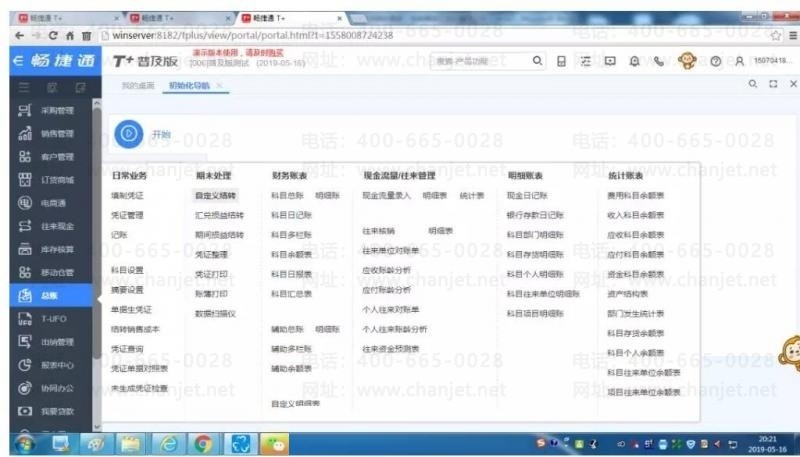The width and height of the screenshot is (800, 457).
Task: Open 填制凭证 under 日常业务
Action: (127, 195)
